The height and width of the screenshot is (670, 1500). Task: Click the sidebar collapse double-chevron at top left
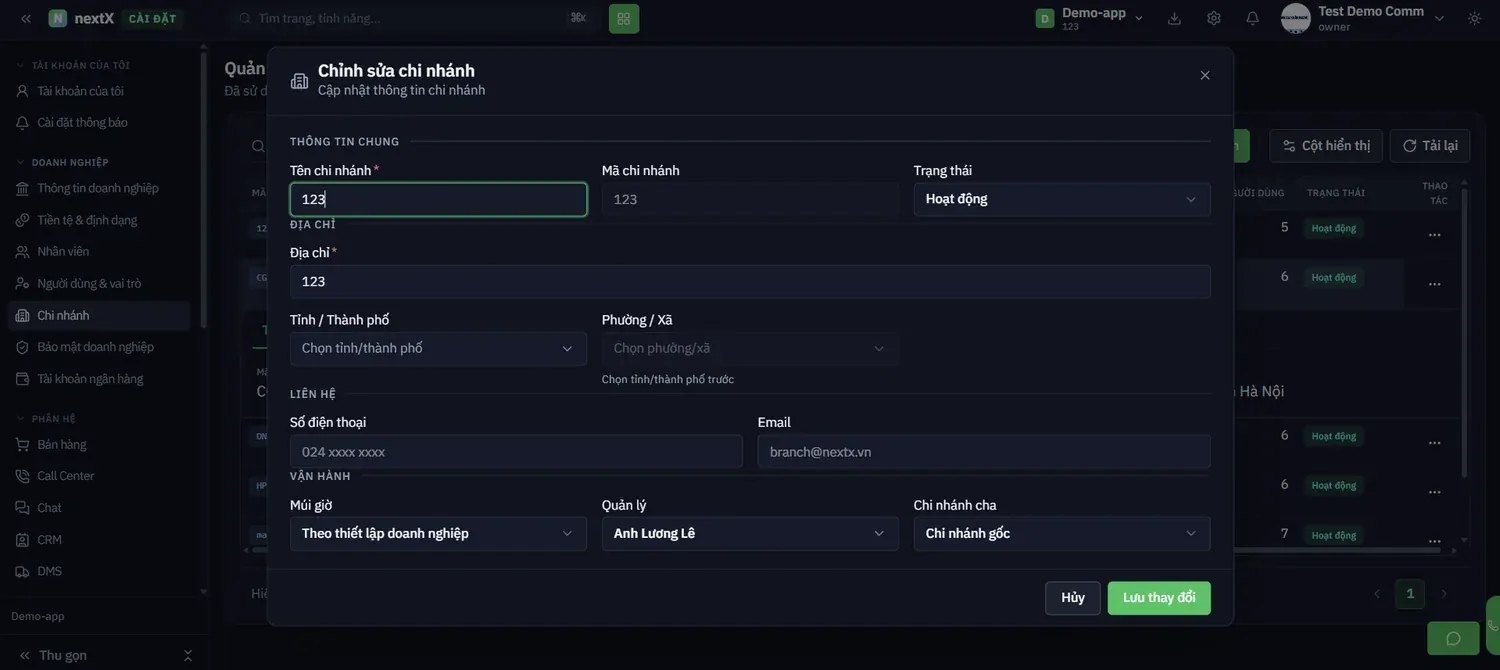(x=26, y=18)
